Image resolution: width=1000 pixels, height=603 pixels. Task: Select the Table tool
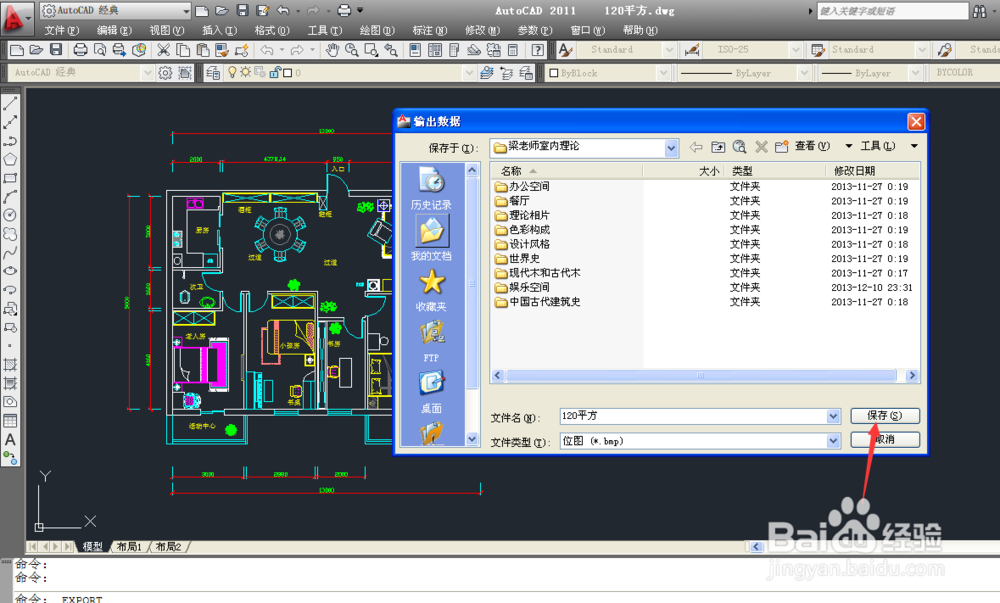10,421
